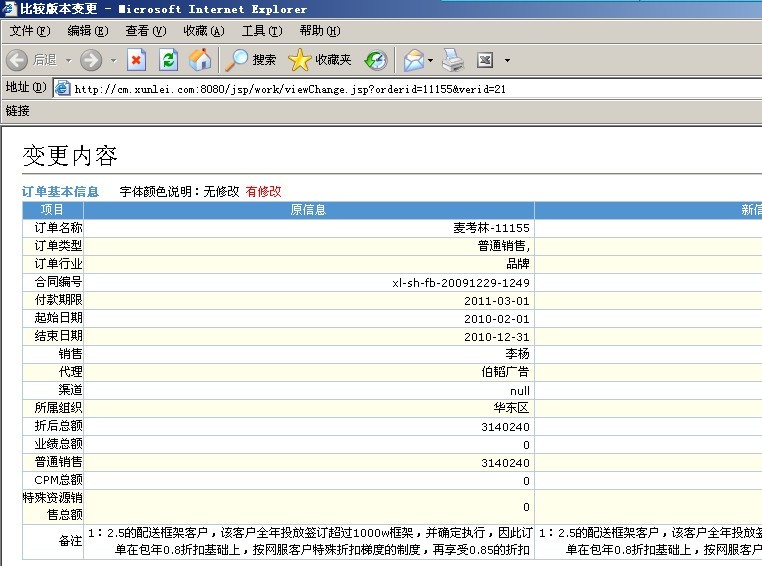Open the 帮助(H) menu

click(x=320, y=31)
